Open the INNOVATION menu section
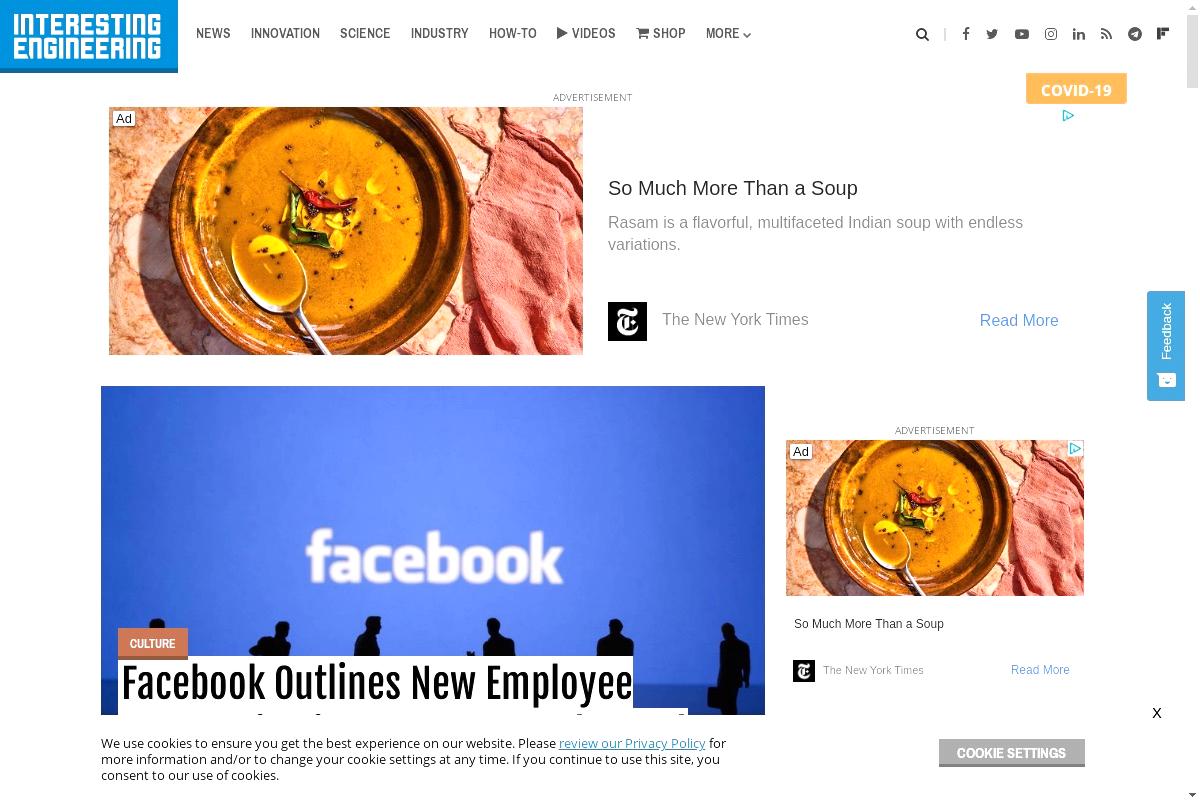The image size is (1200, 803). point(285,34)
